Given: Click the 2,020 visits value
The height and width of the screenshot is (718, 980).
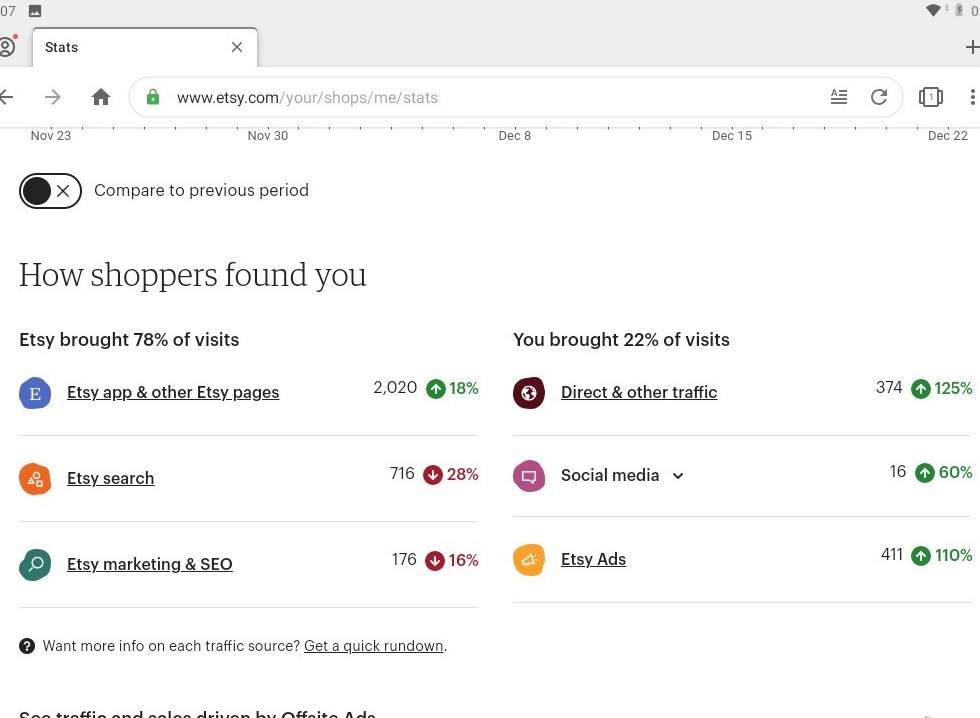Looking at the screenshot, I should 395,387.
